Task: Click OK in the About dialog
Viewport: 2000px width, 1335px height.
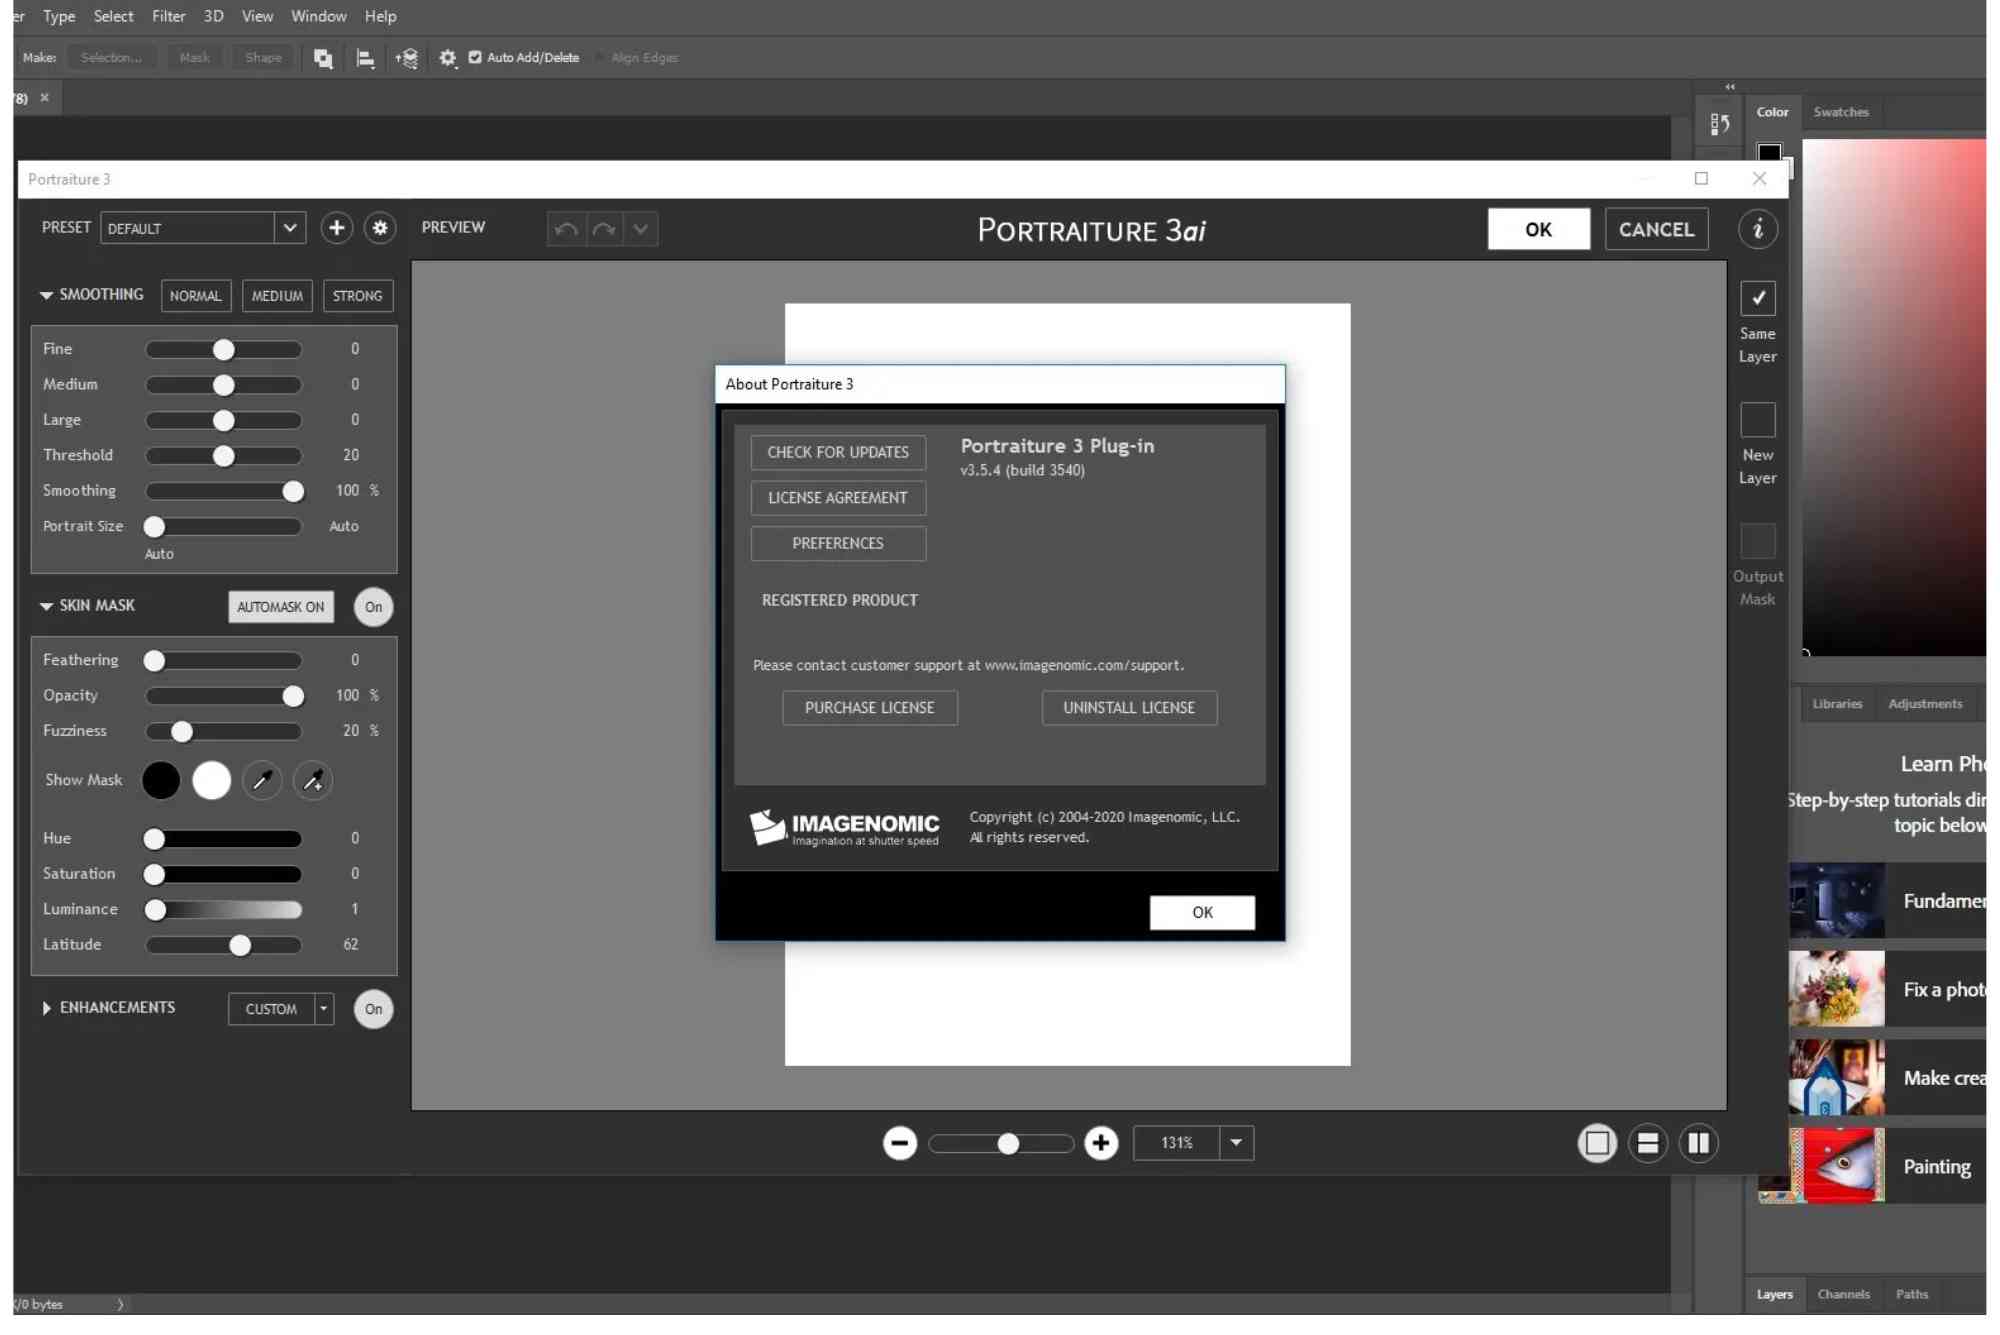Action: (1202, 913)
